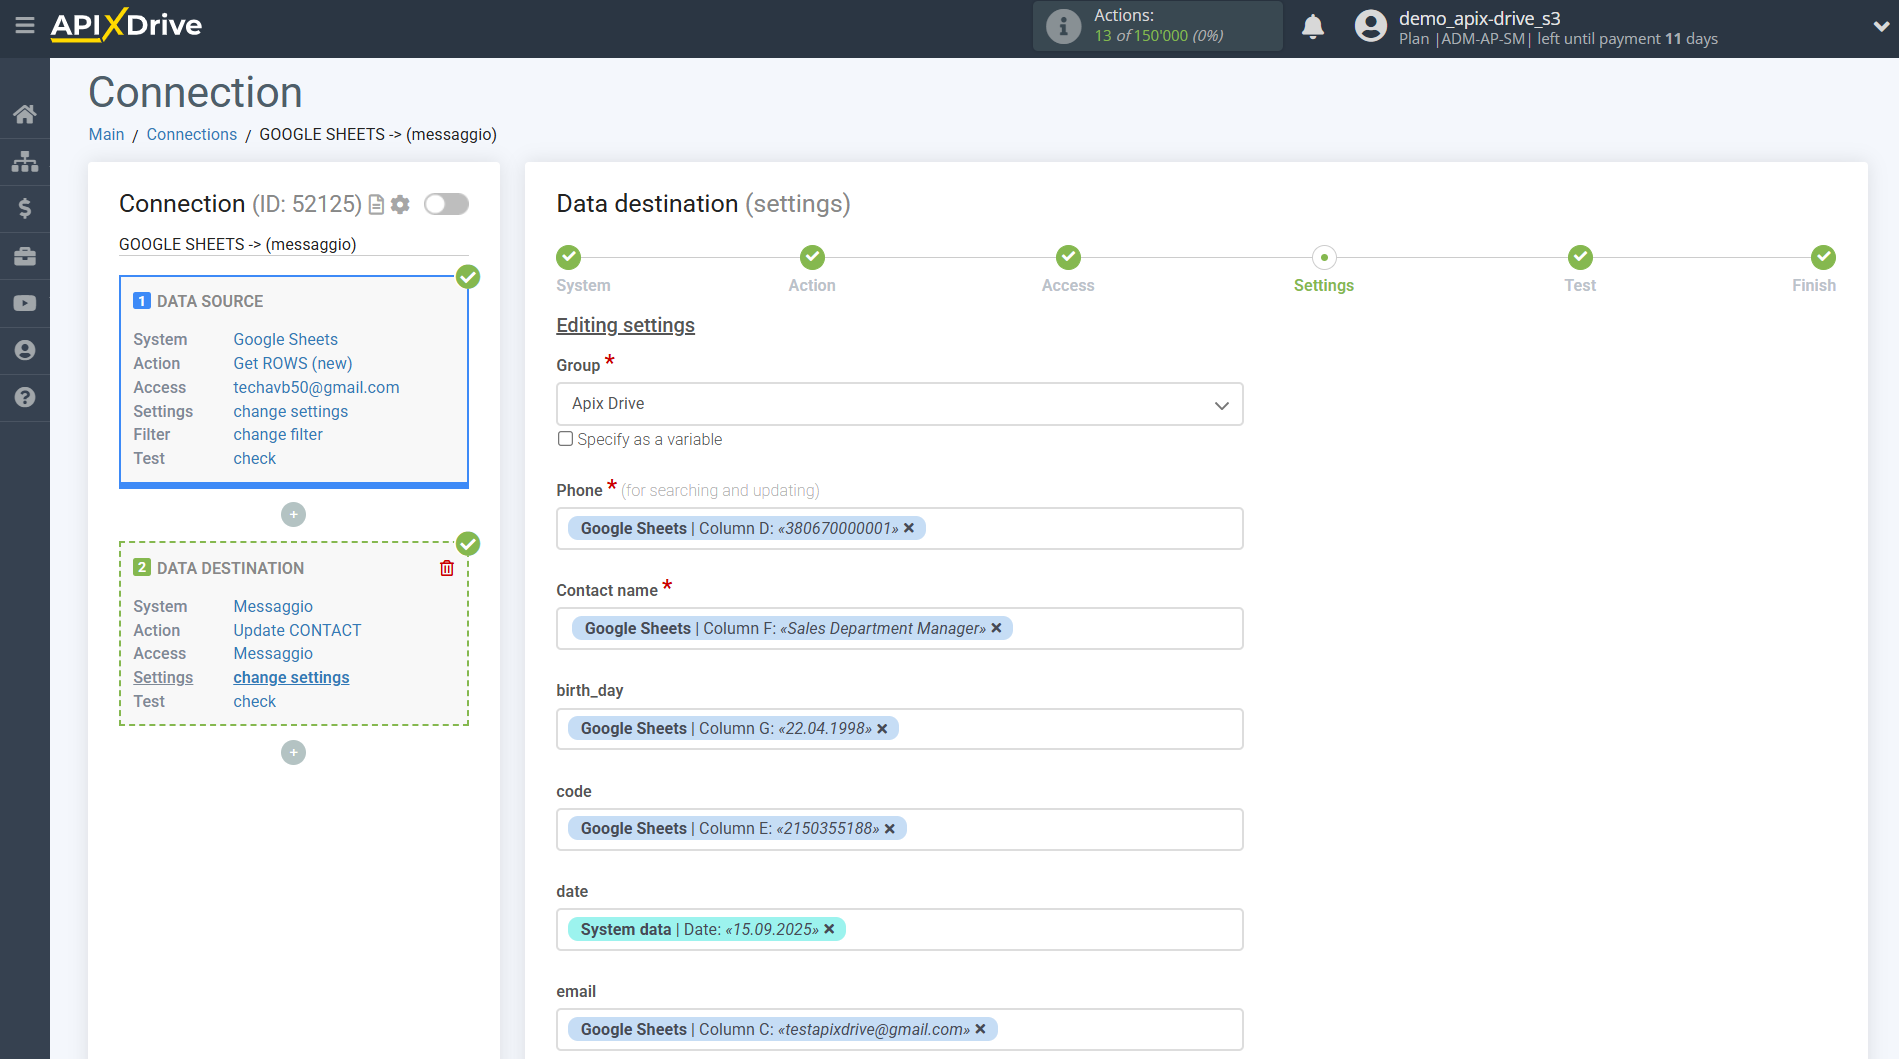Screen dimensions: 1899x1059
Task: Open Messaggio destination system link
Action: point(273,607)
